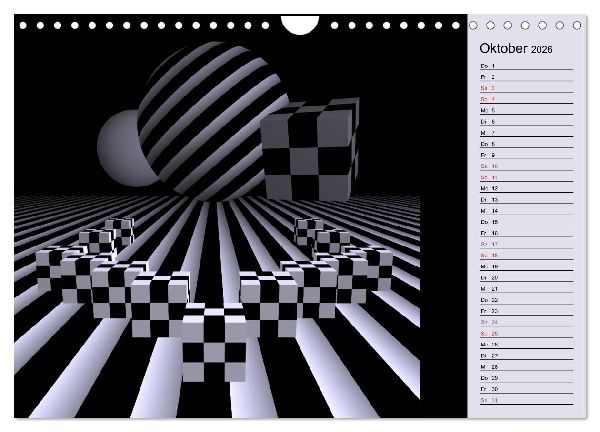The height and width of the screenshot is (432, 600).
Task: Select the plain gray sphere behind
Action: 121,149
